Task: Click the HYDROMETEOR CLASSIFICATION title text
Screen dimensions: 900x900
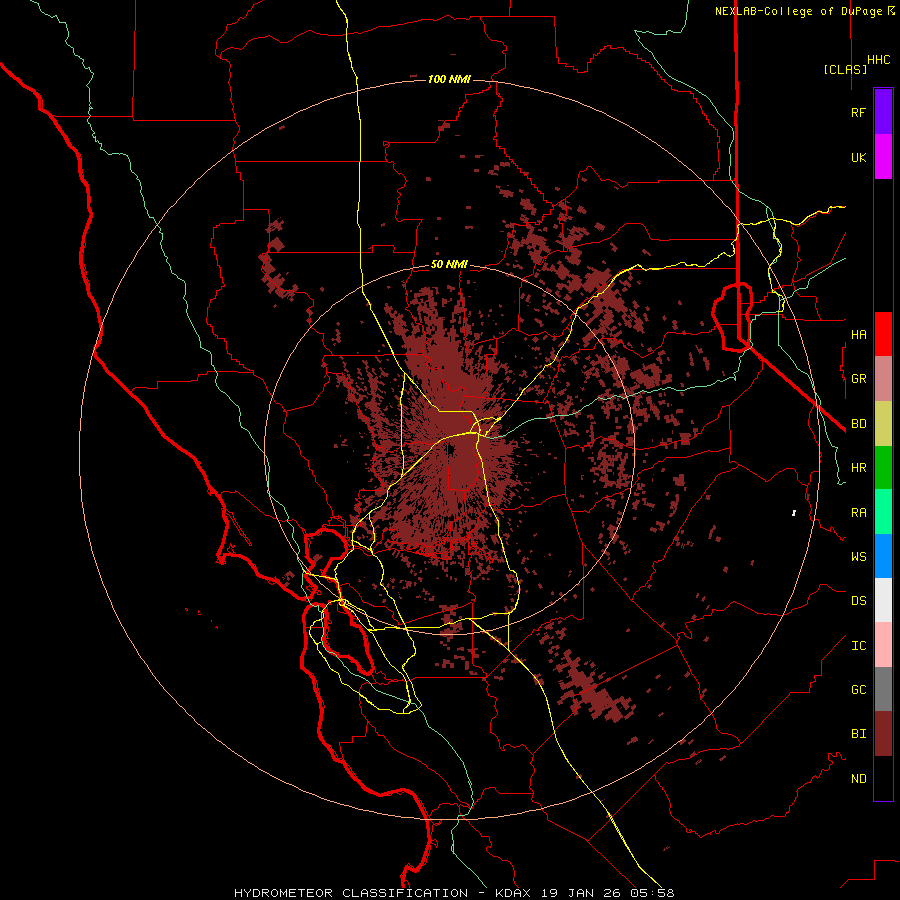Action: [x=351, y=893]
